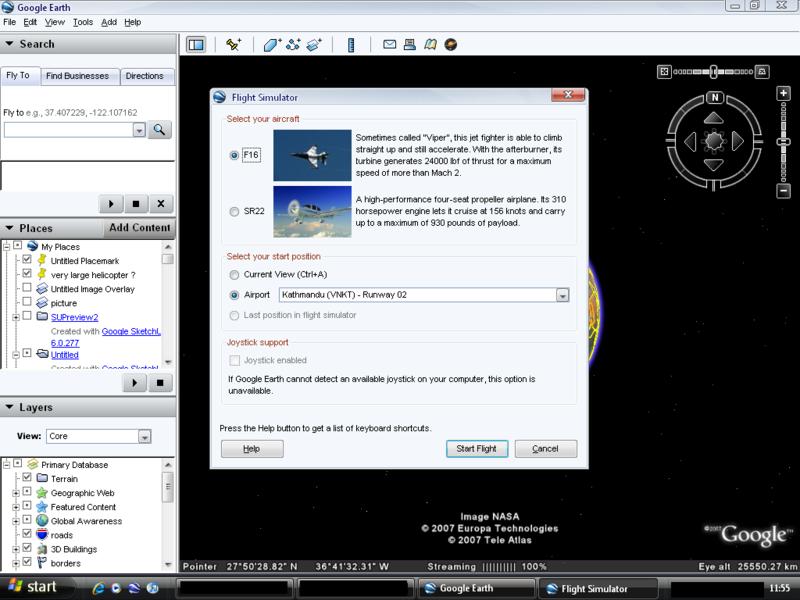Screen dimensions: 800x600
Task: Toggle the sidebar panel toolbar icon
Action: coord(196,44)
